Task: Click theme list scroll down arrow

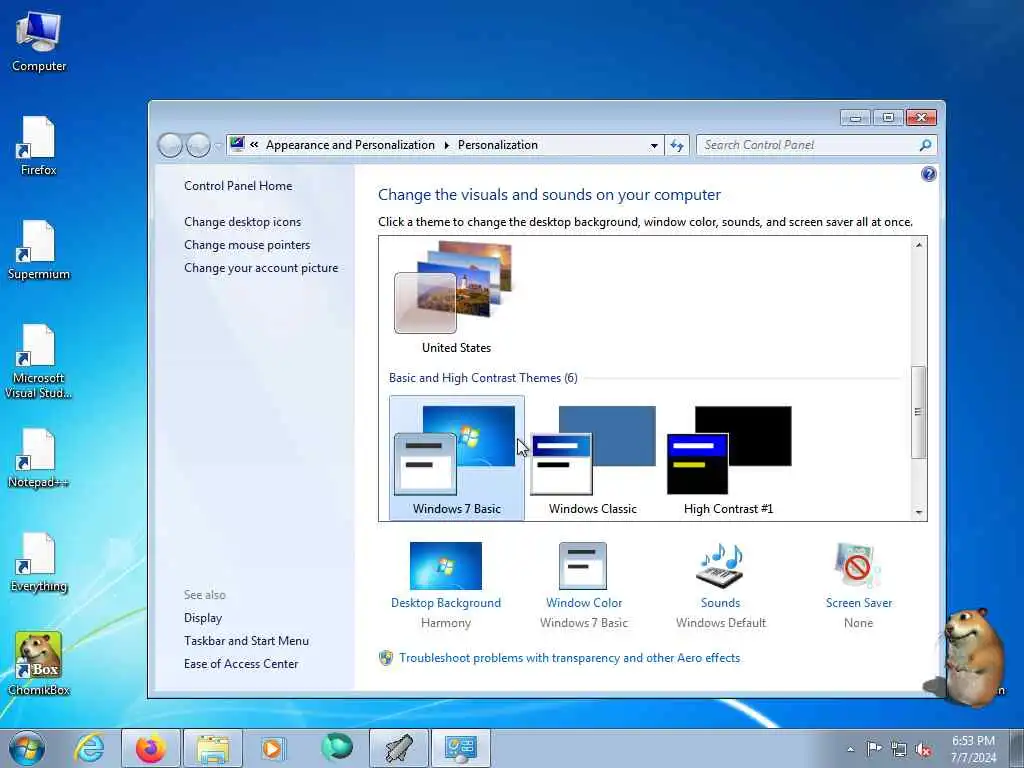Action: pyautogui.click(x=919, y=513)
